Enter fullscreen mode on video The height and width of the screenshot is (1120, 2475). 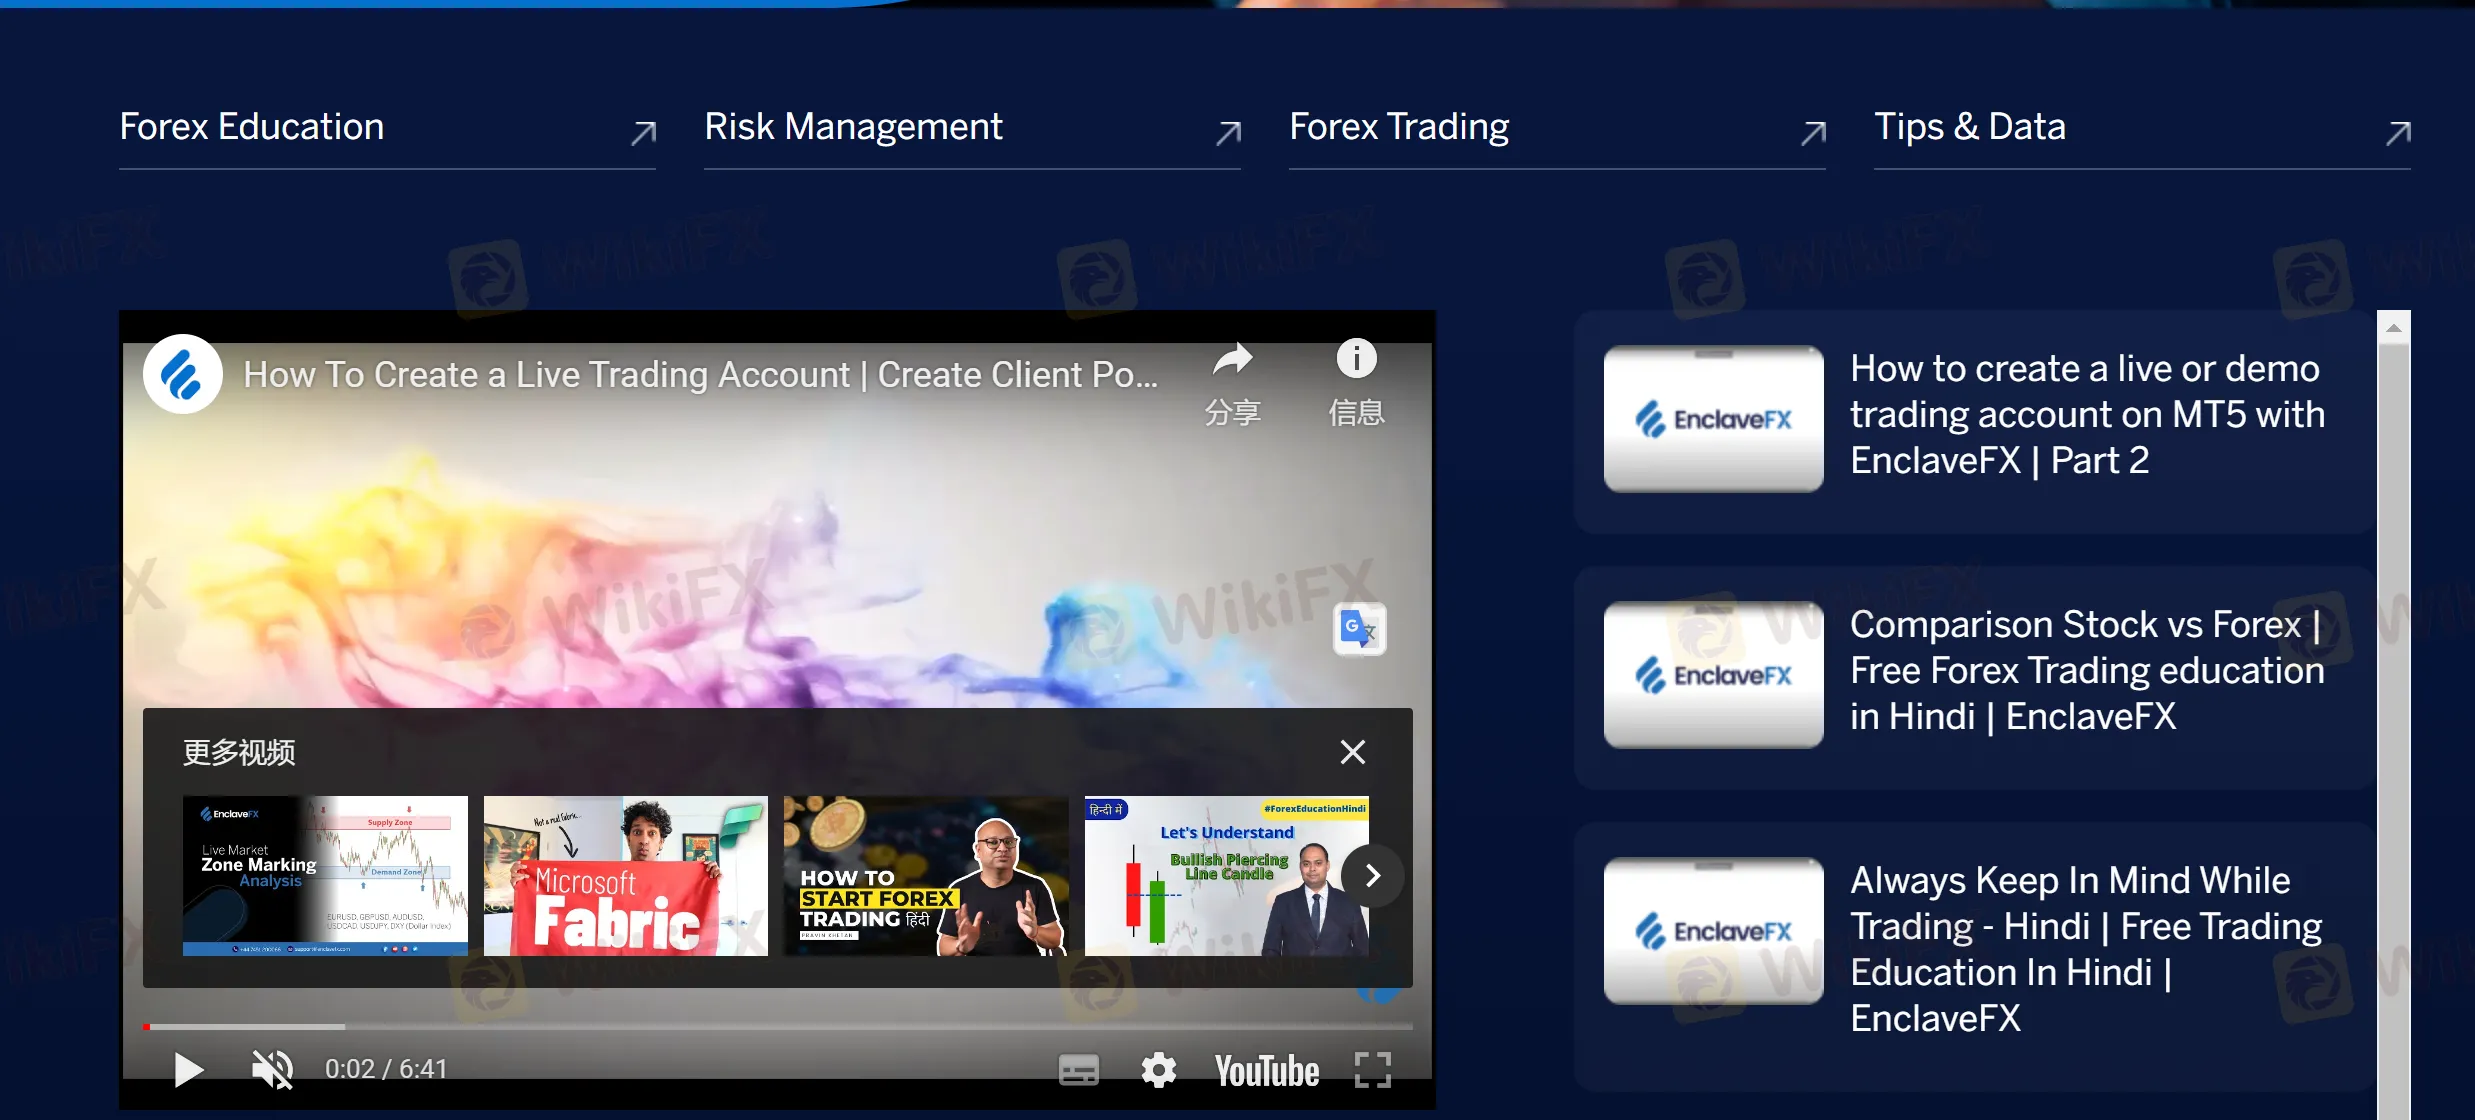[x=1372, y=1070]
